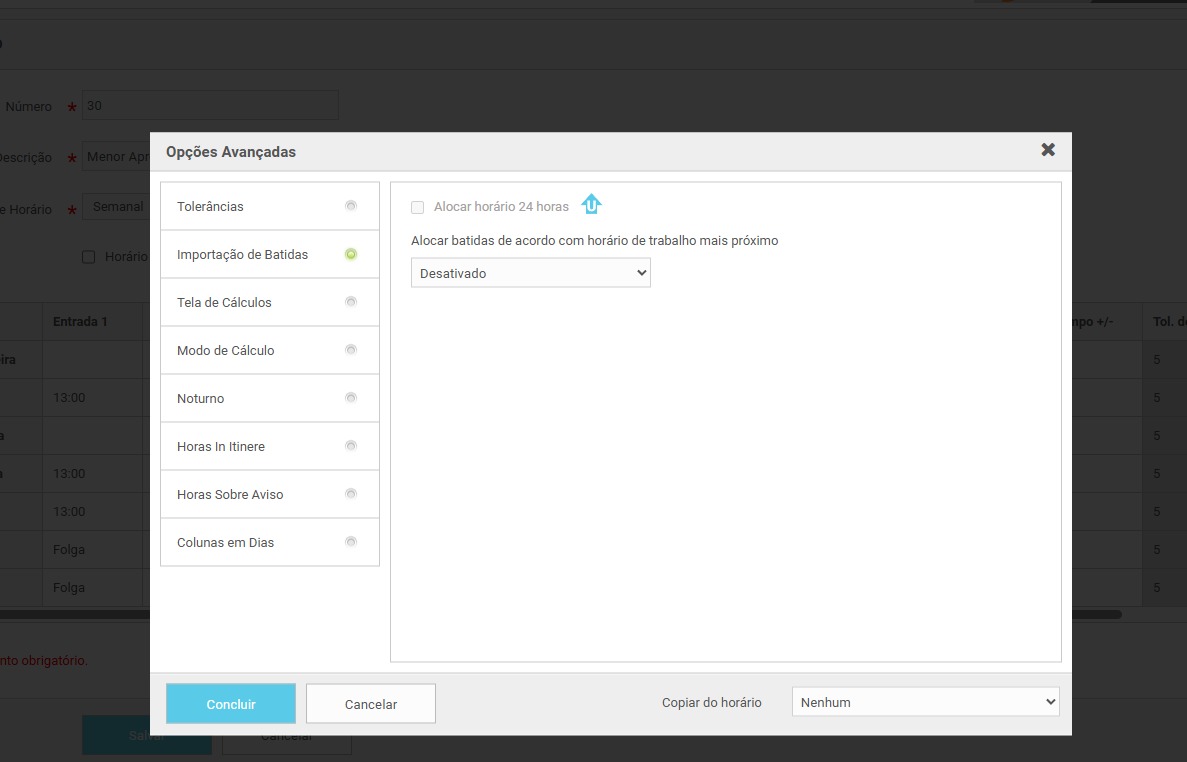Image resolution: width=1187 pixels, height=762 pixels.
Task: Click the green Importação de Batidas indicator
Action: pyautogui.click(x=350, y=254)
